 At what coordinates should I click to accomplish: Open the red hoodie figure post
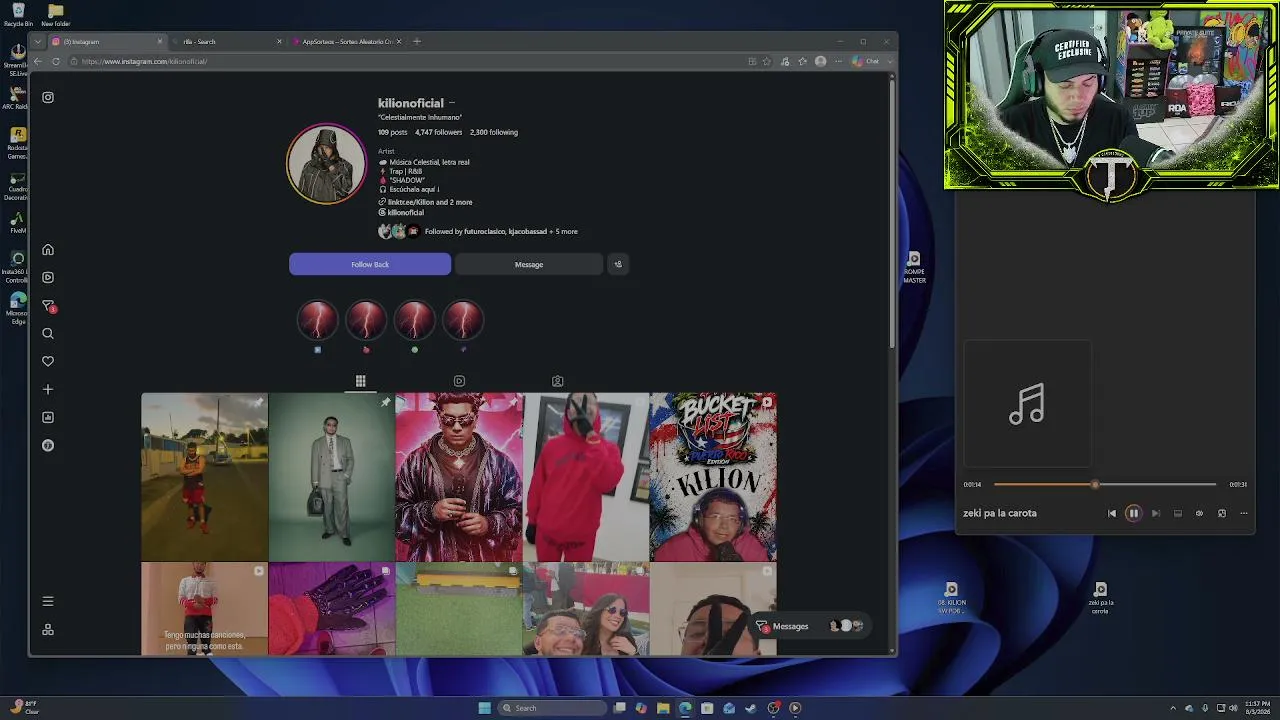point(586,477)
